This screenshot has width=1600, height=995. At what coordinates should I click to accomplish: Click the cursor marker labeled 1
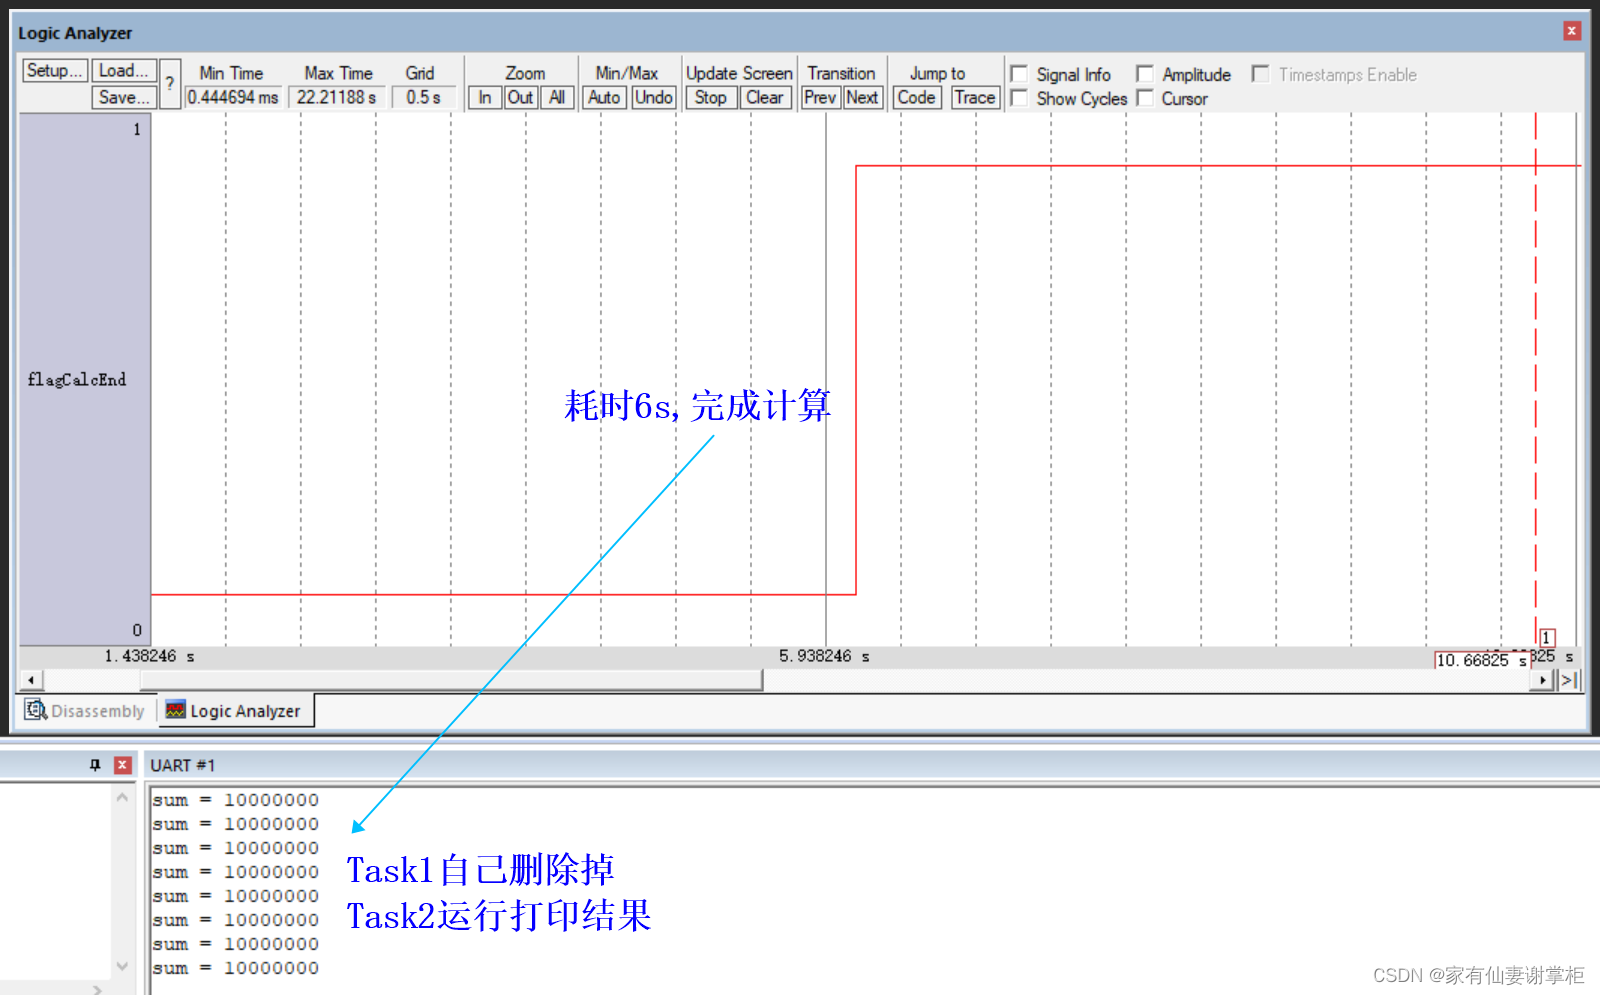(x=1547, y=637)
